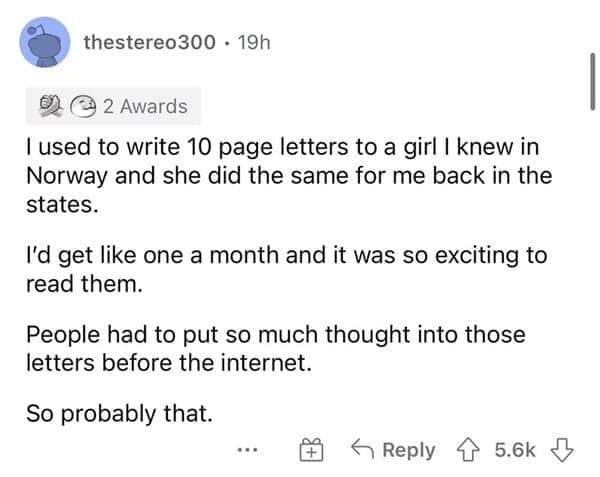This screenshot has width=600, height=477.
Task: Open the 2 Awards list
Action: coord(146,105)
